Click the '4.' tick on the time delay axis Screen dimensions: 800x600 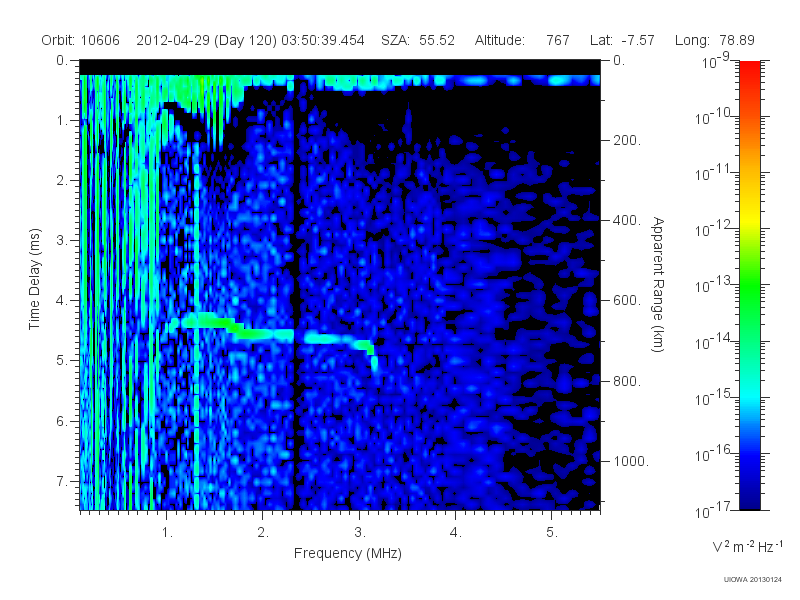62,301
